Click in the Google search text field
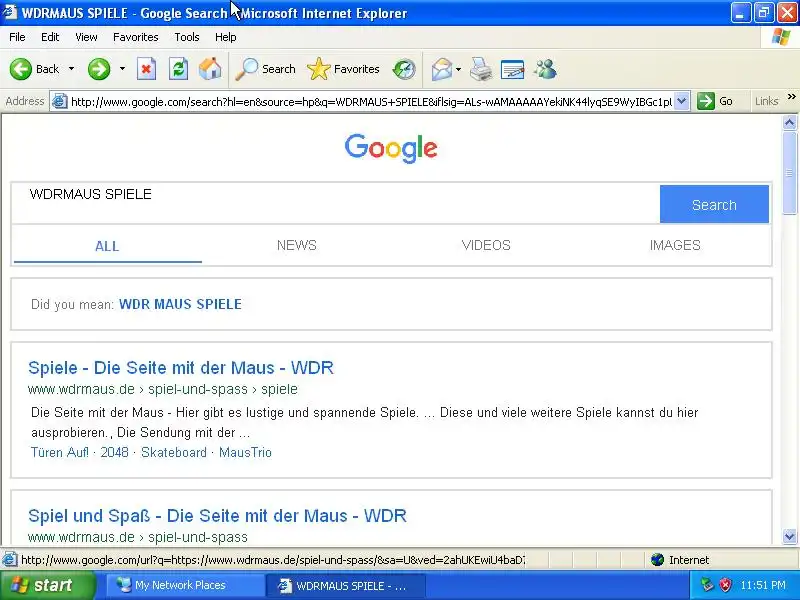This screenshot has width=800, height=600. click(336, 204)
